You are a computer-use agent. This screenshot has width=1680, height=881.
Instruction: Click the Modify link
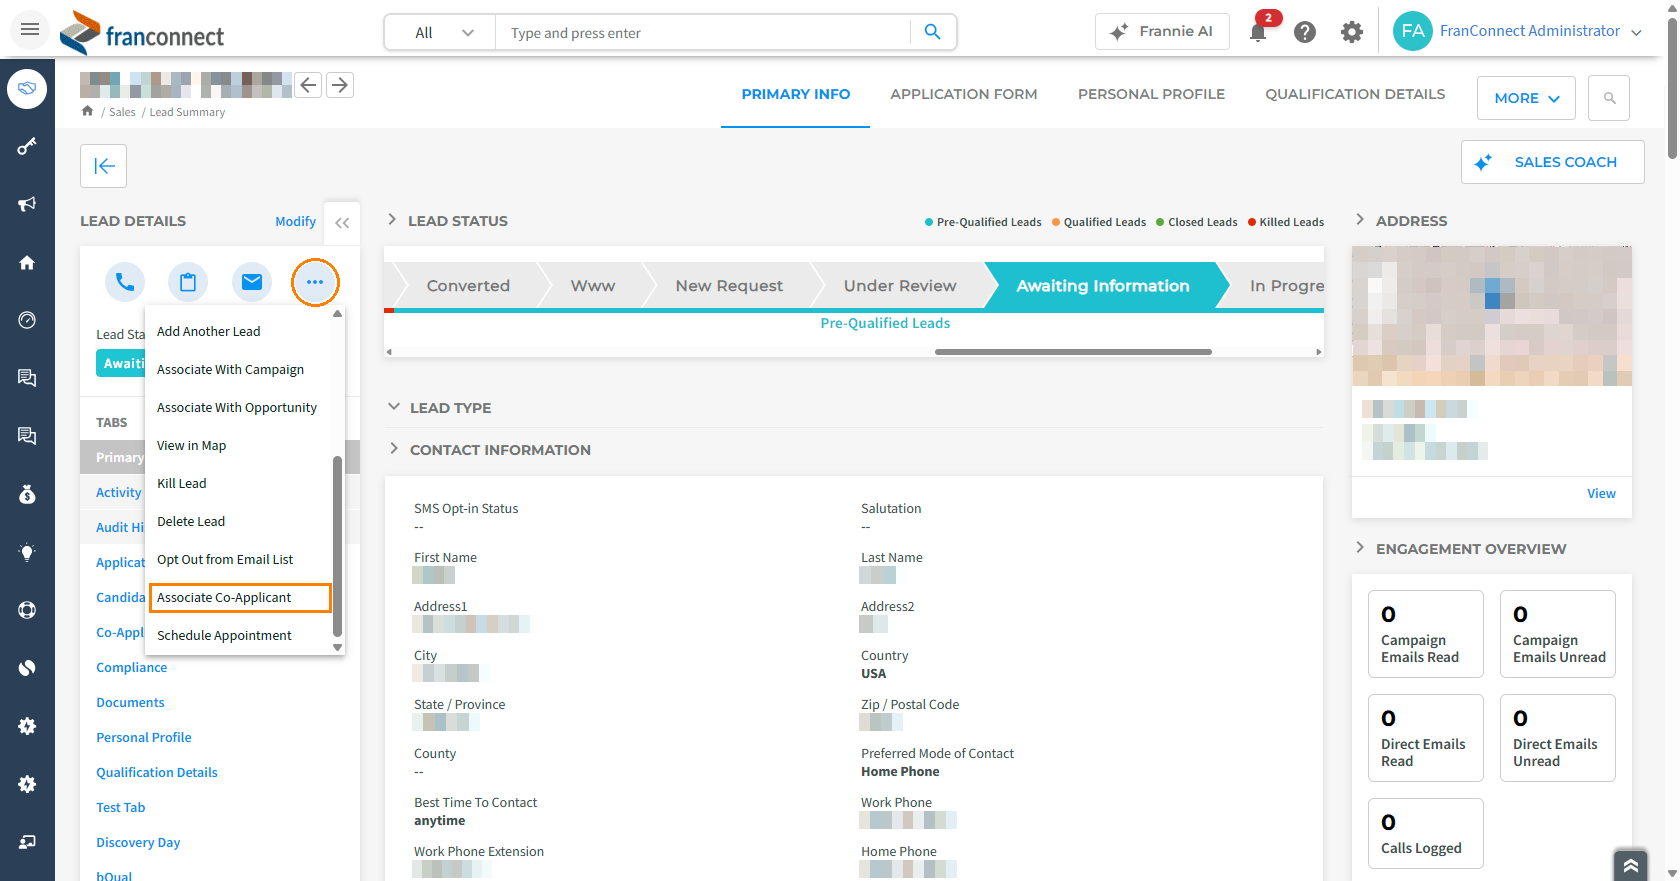[296, 221]
